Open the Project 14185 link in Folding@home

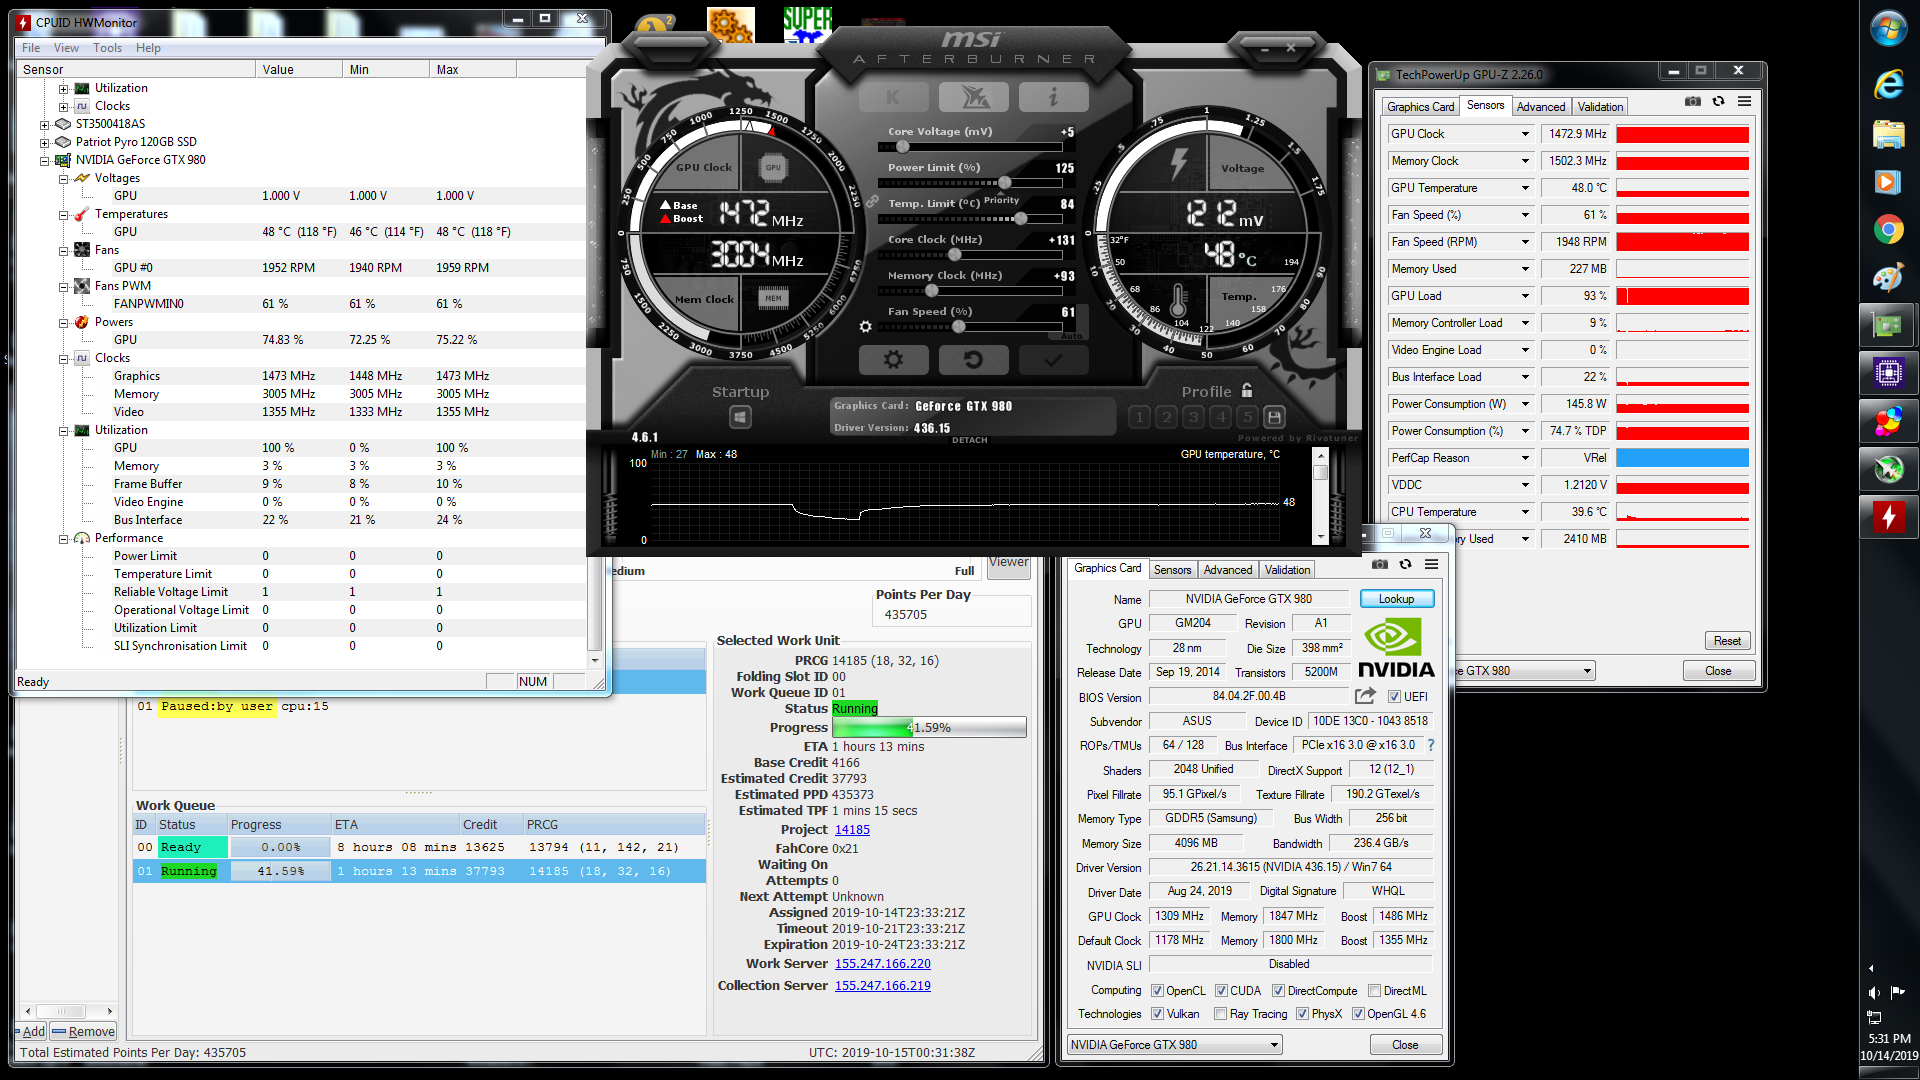tap(852, 830)
